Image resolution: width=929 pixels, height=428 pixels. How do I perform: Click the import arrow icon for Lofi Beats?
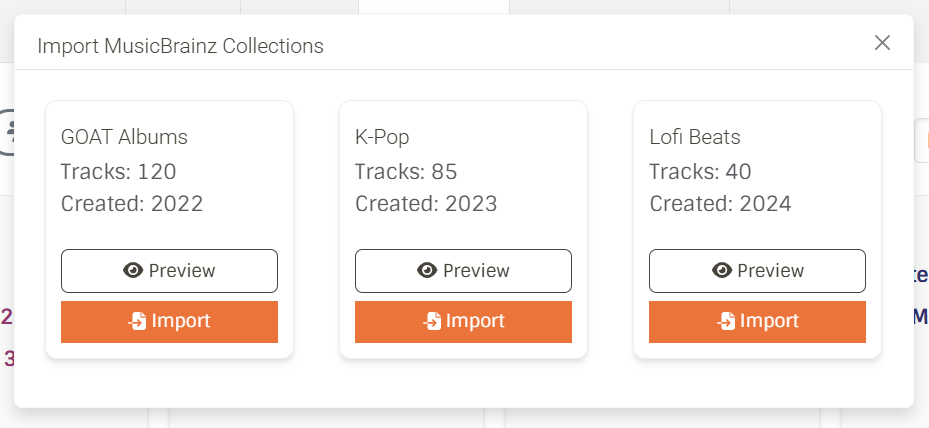(x=725, y=321)
